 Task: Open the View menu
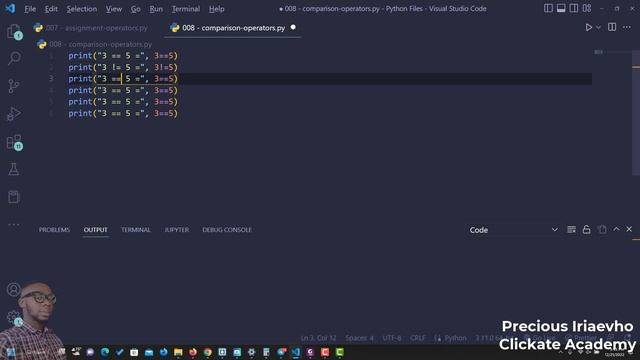coord(114,9)
